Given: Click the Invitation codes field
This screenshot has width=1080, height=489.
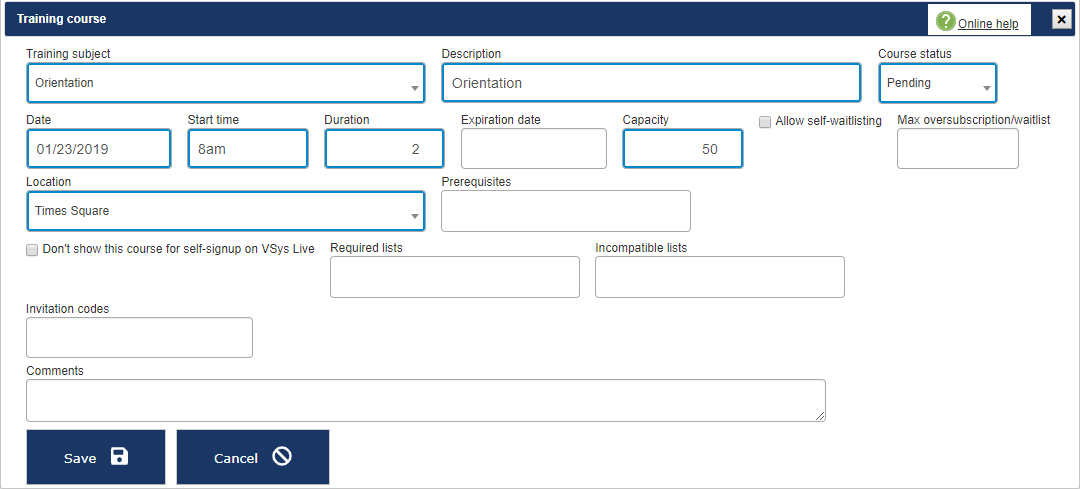Looking at the screenshot, I should point(139,338).
